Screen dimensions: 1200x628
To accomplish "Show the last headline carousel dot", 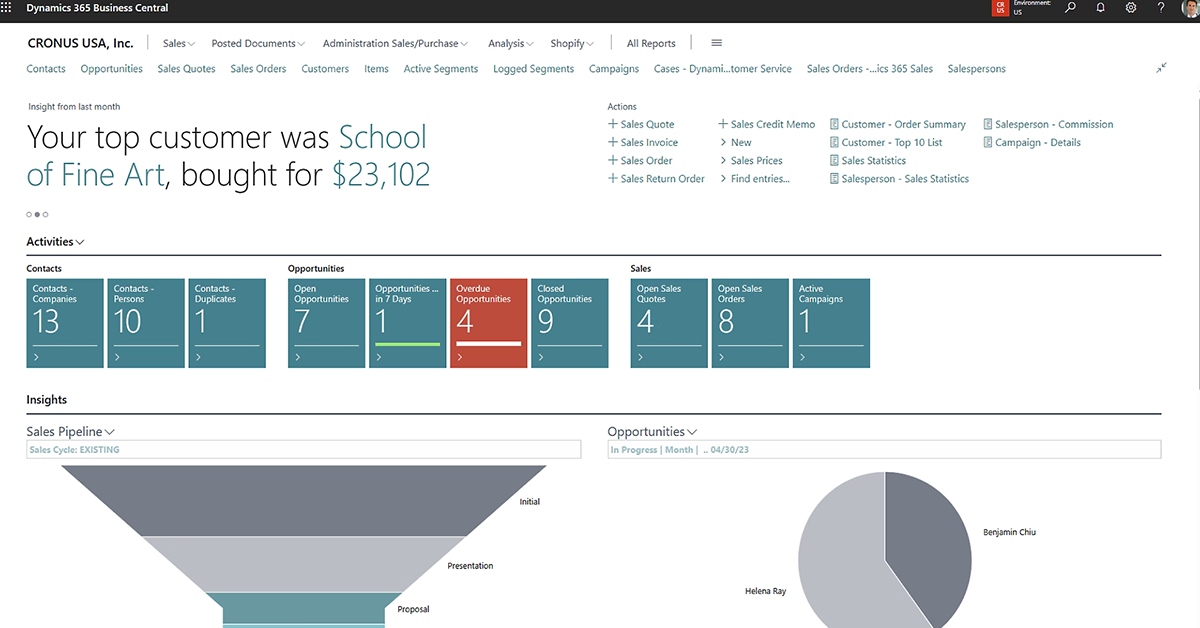I will coord(45,214).
